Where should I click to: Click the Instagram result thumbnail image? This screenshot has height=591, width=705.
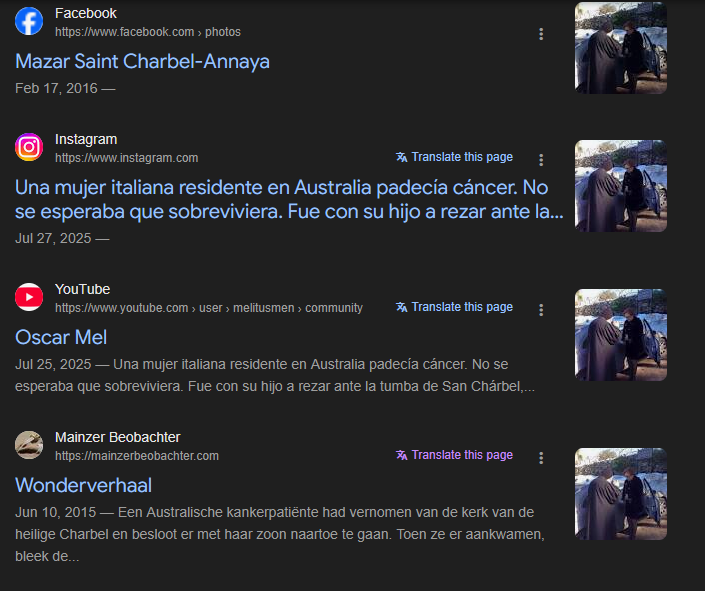point(620,186)
